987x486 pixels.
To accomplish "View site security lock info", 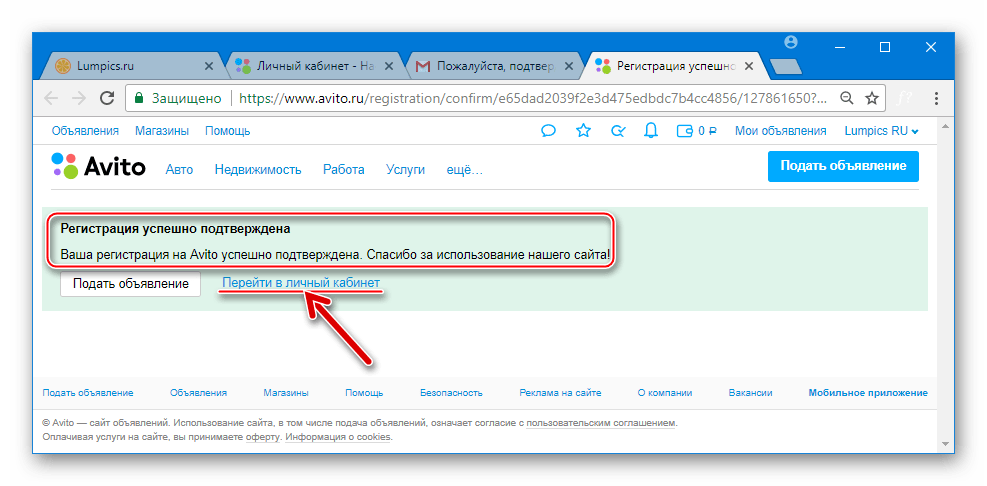I will [138, 98].
